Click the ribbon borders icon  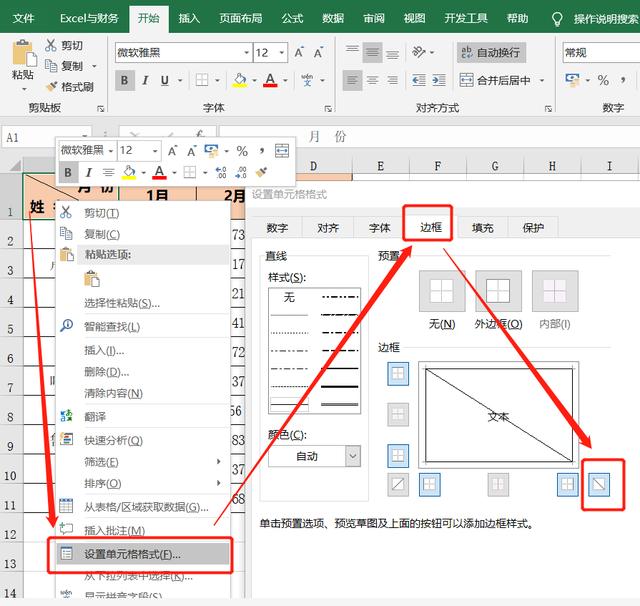202,80
